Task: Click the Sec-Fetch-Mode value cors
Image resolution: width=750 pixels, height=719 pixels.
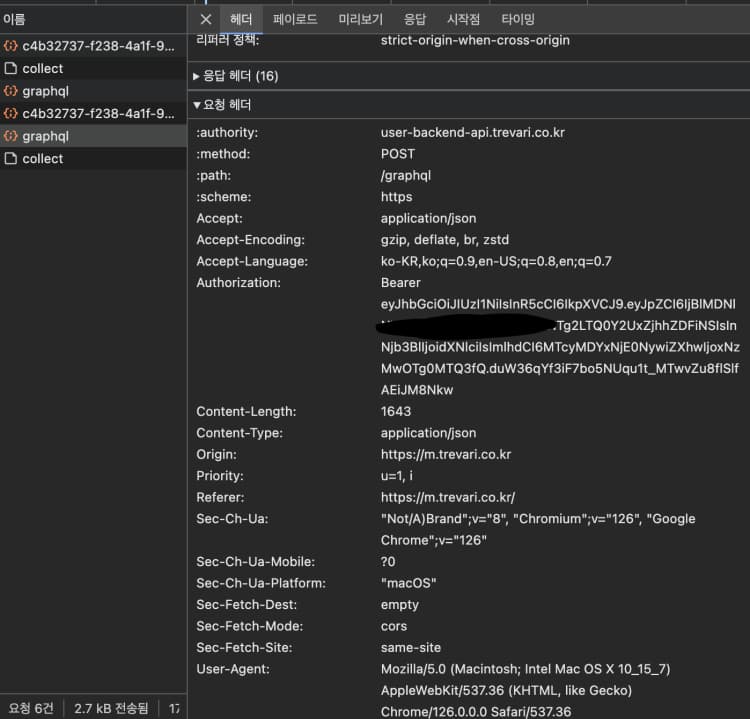Action: coord(394,626)
